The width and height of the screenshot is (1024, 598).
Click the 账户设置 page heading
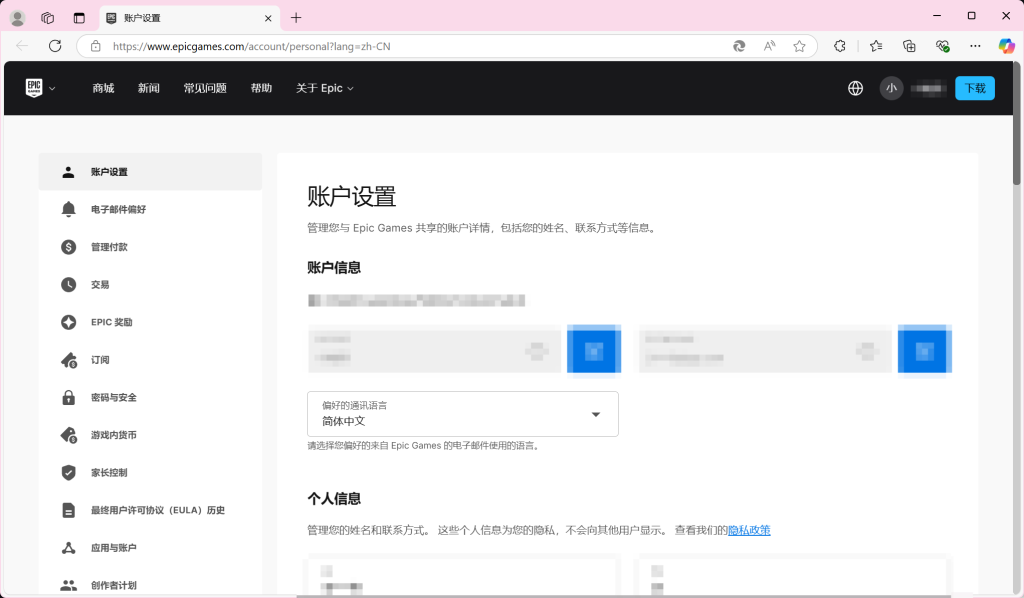tap(351, 197)
